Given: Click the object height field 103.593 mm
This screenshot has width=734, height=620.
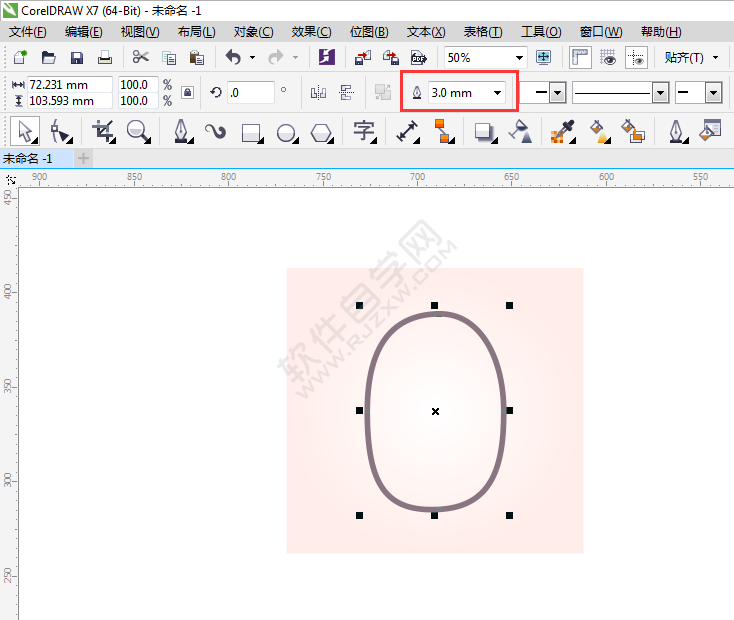Looking at the screenshot, I should (70, 101).
